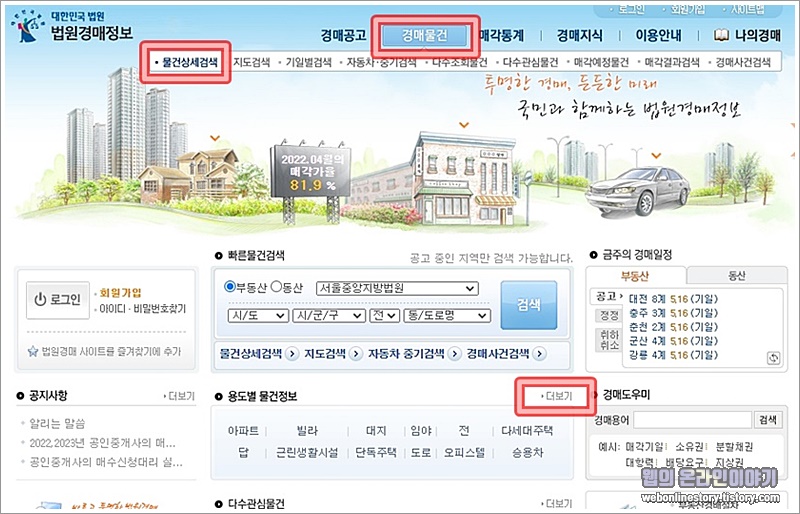
Task: Open 군산 4계 5.16 schedule entry
Action: tap(673, 340)
